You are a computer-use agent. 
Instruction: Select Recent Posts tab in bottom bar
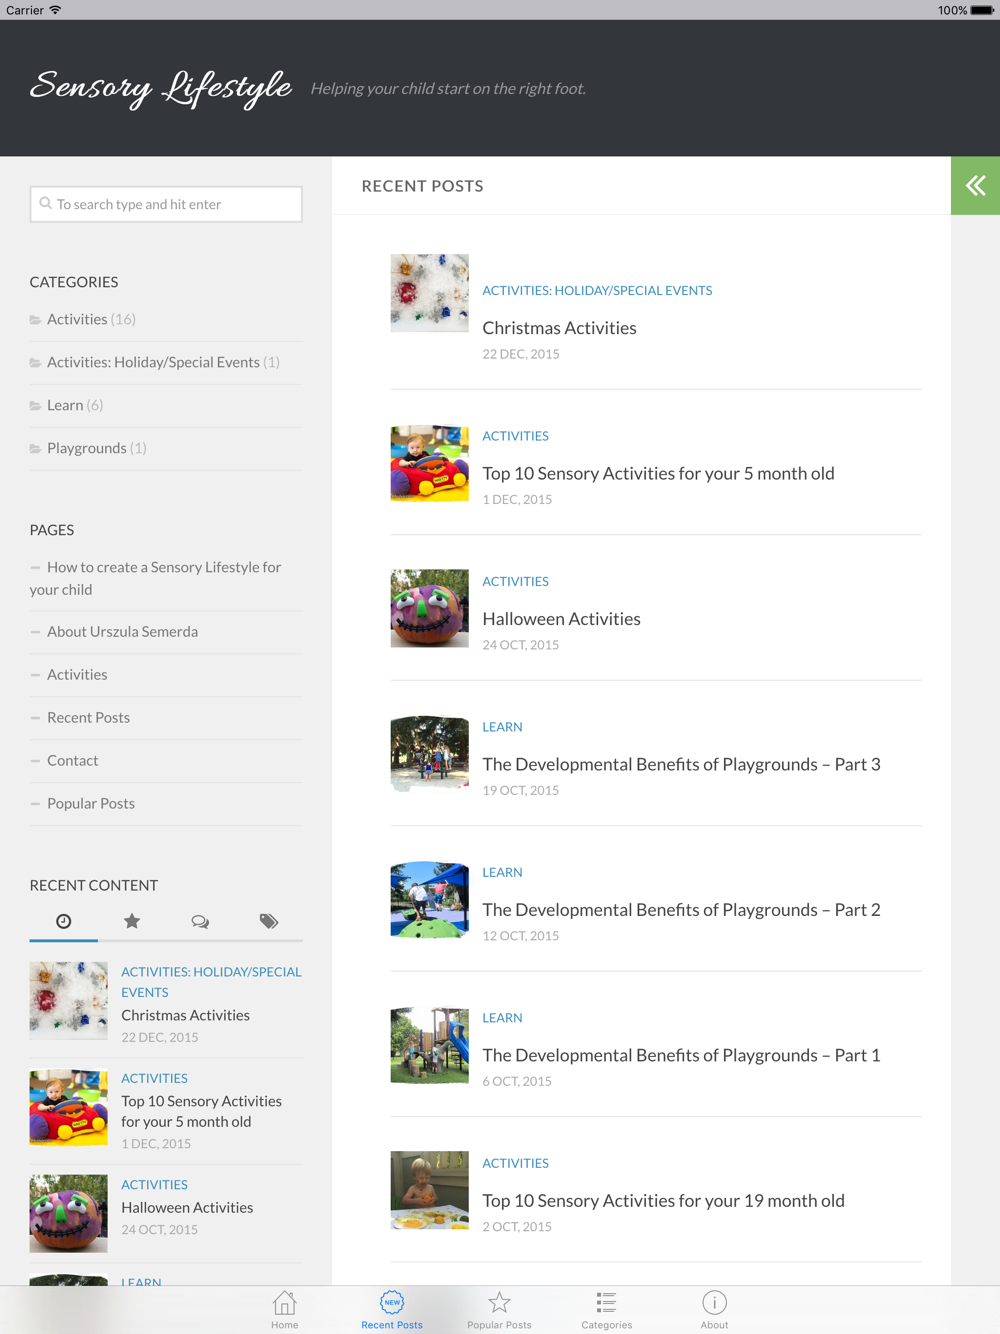coord(392,1310)
